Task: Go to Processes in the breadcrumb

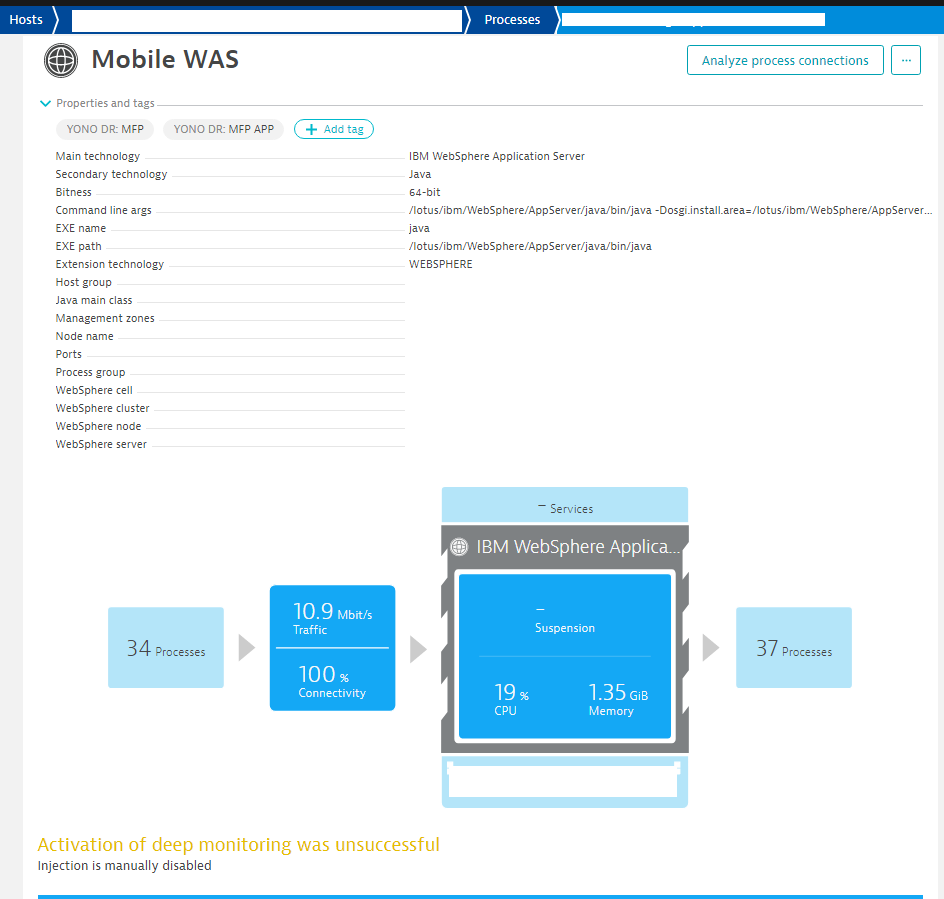Action: pos(512,19)
